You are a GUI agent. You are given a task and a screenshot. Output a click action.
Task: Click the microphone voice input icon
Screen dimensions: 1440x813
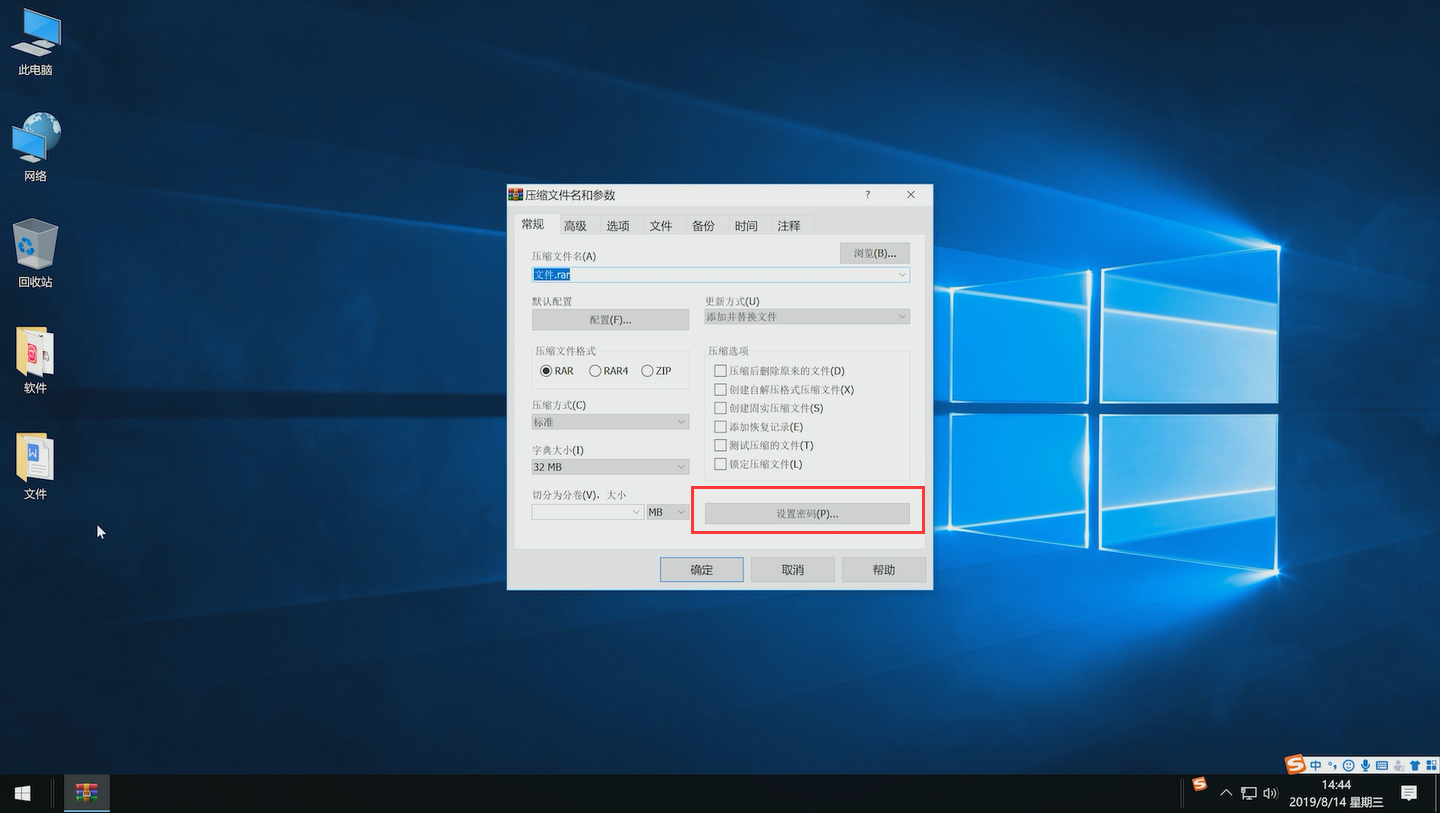(x=1365, y=765)
